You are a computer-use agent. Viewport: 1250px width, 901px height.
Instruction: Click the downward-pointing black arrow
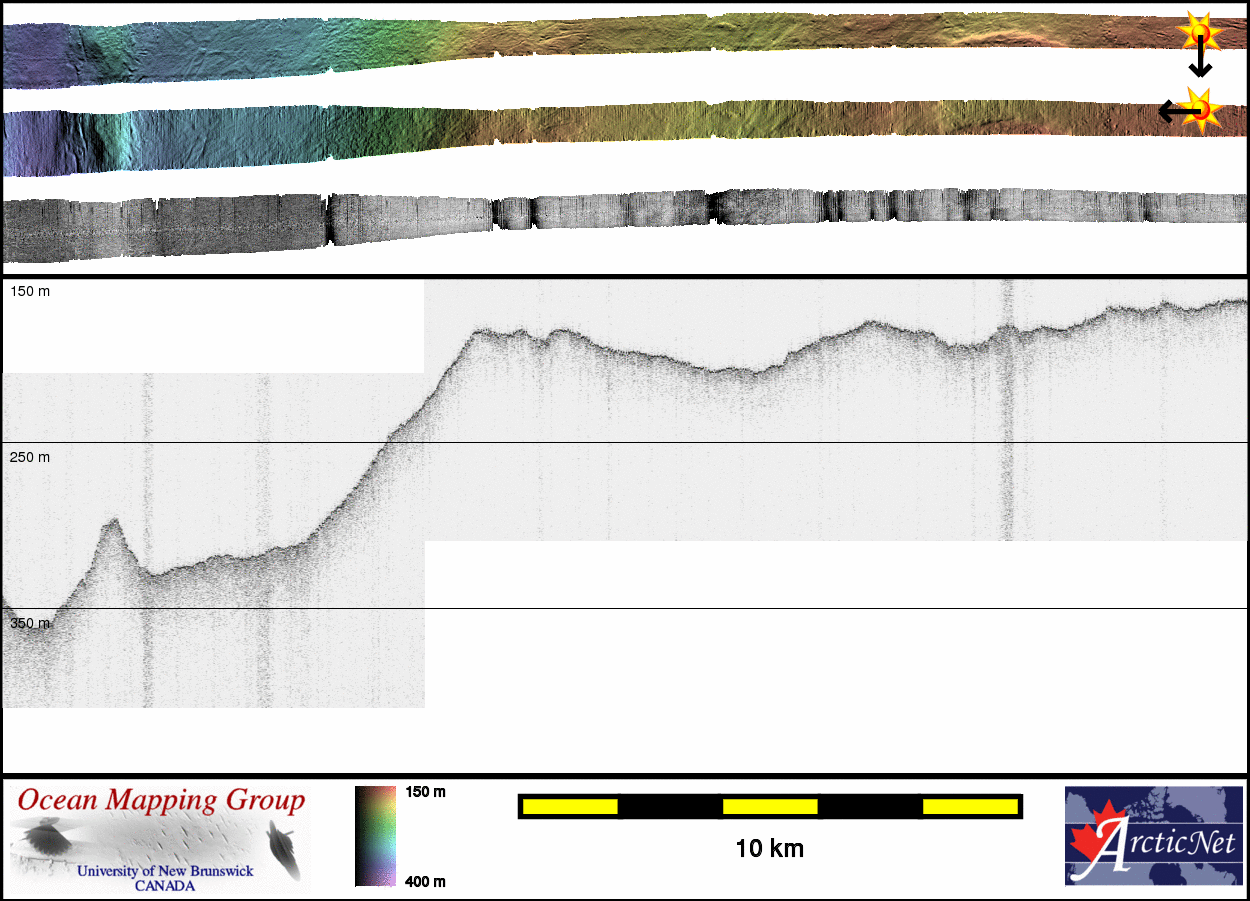coord(1200,65)
